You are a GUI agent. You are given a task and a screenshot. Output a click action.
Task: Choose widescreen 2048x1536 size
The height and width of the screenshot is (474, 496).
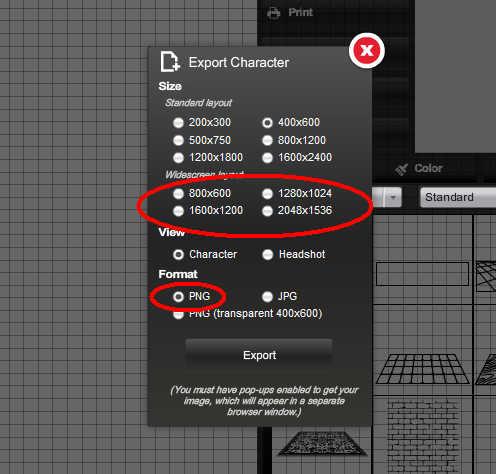click(x=267, y=211)
